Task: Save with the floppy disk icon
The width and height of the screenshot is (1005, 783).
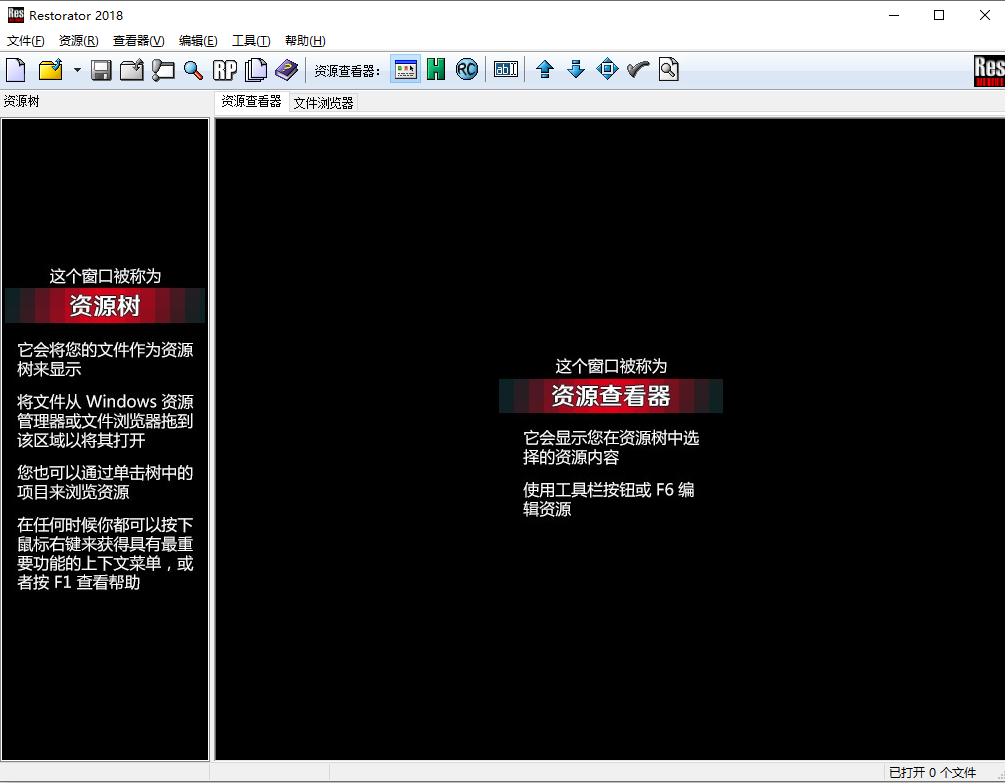Action: pyautogui.click(x=101, y=70)
